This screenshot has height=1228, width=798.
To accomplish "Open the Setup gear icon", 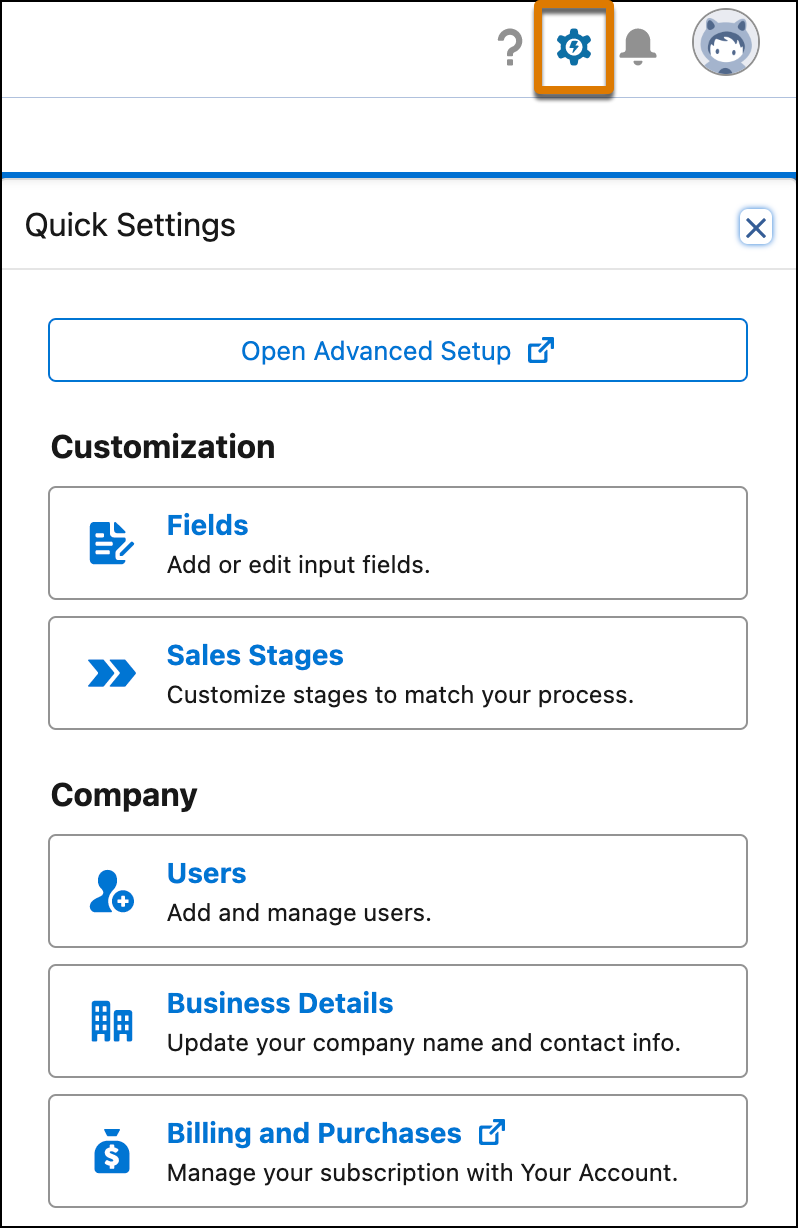I will click(573, 46).
